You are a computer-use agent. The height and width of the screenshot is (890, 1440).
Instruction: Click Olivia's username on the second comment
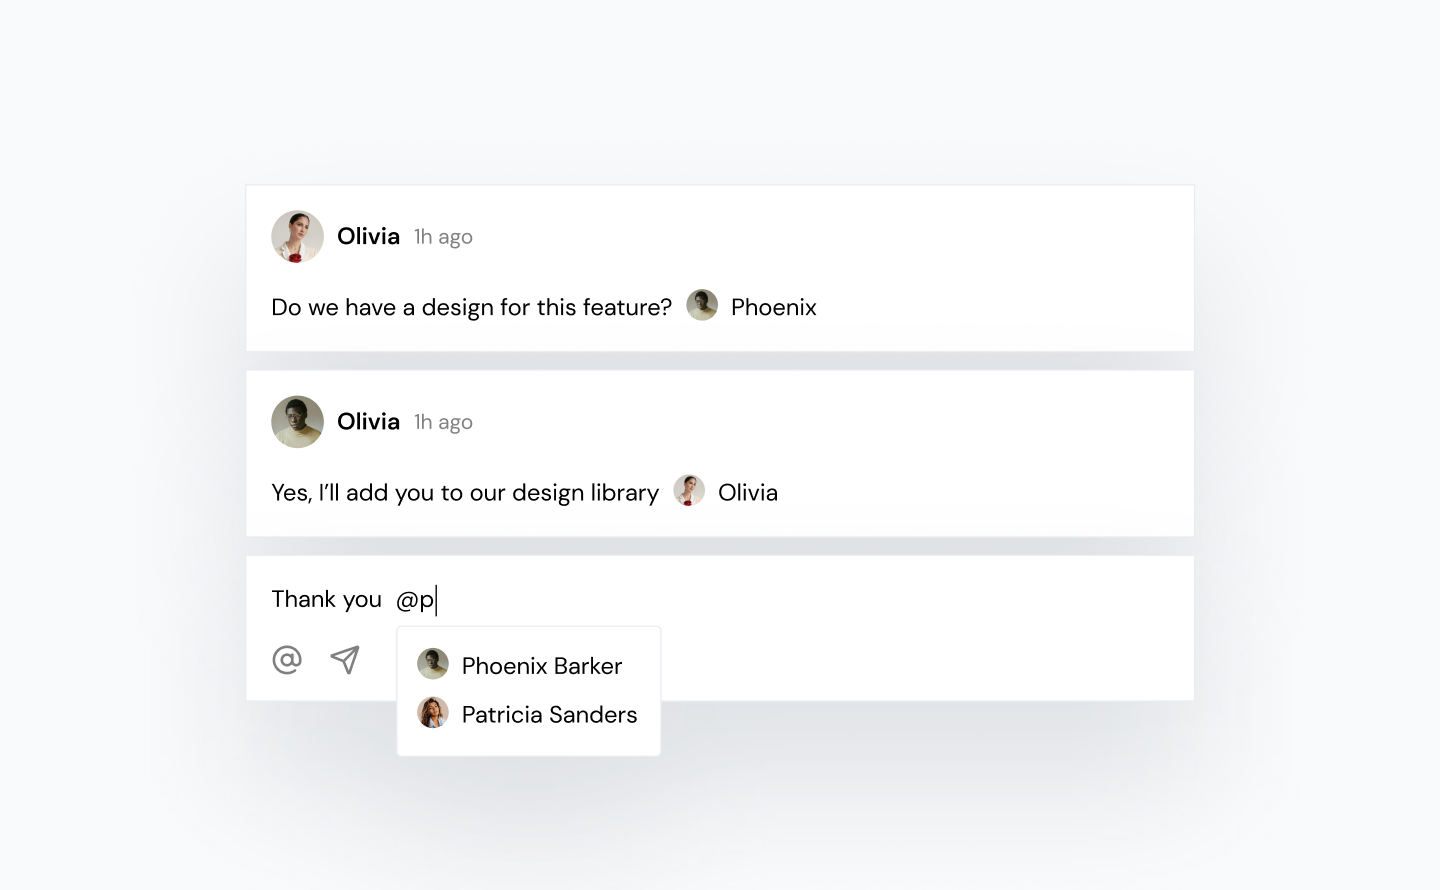pyautogui.click(x=368, y=421)
